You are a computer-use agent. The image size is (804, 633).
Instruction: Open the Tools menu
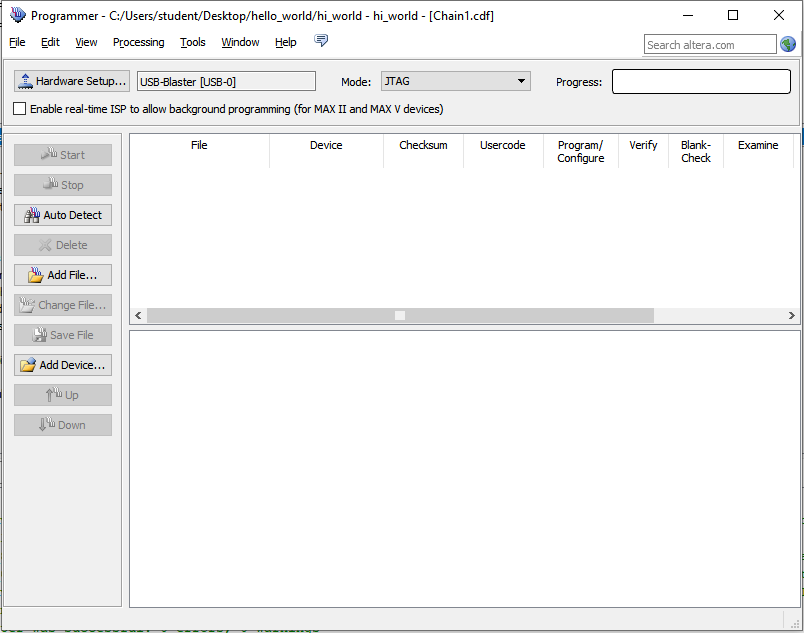tap(193, 42)
